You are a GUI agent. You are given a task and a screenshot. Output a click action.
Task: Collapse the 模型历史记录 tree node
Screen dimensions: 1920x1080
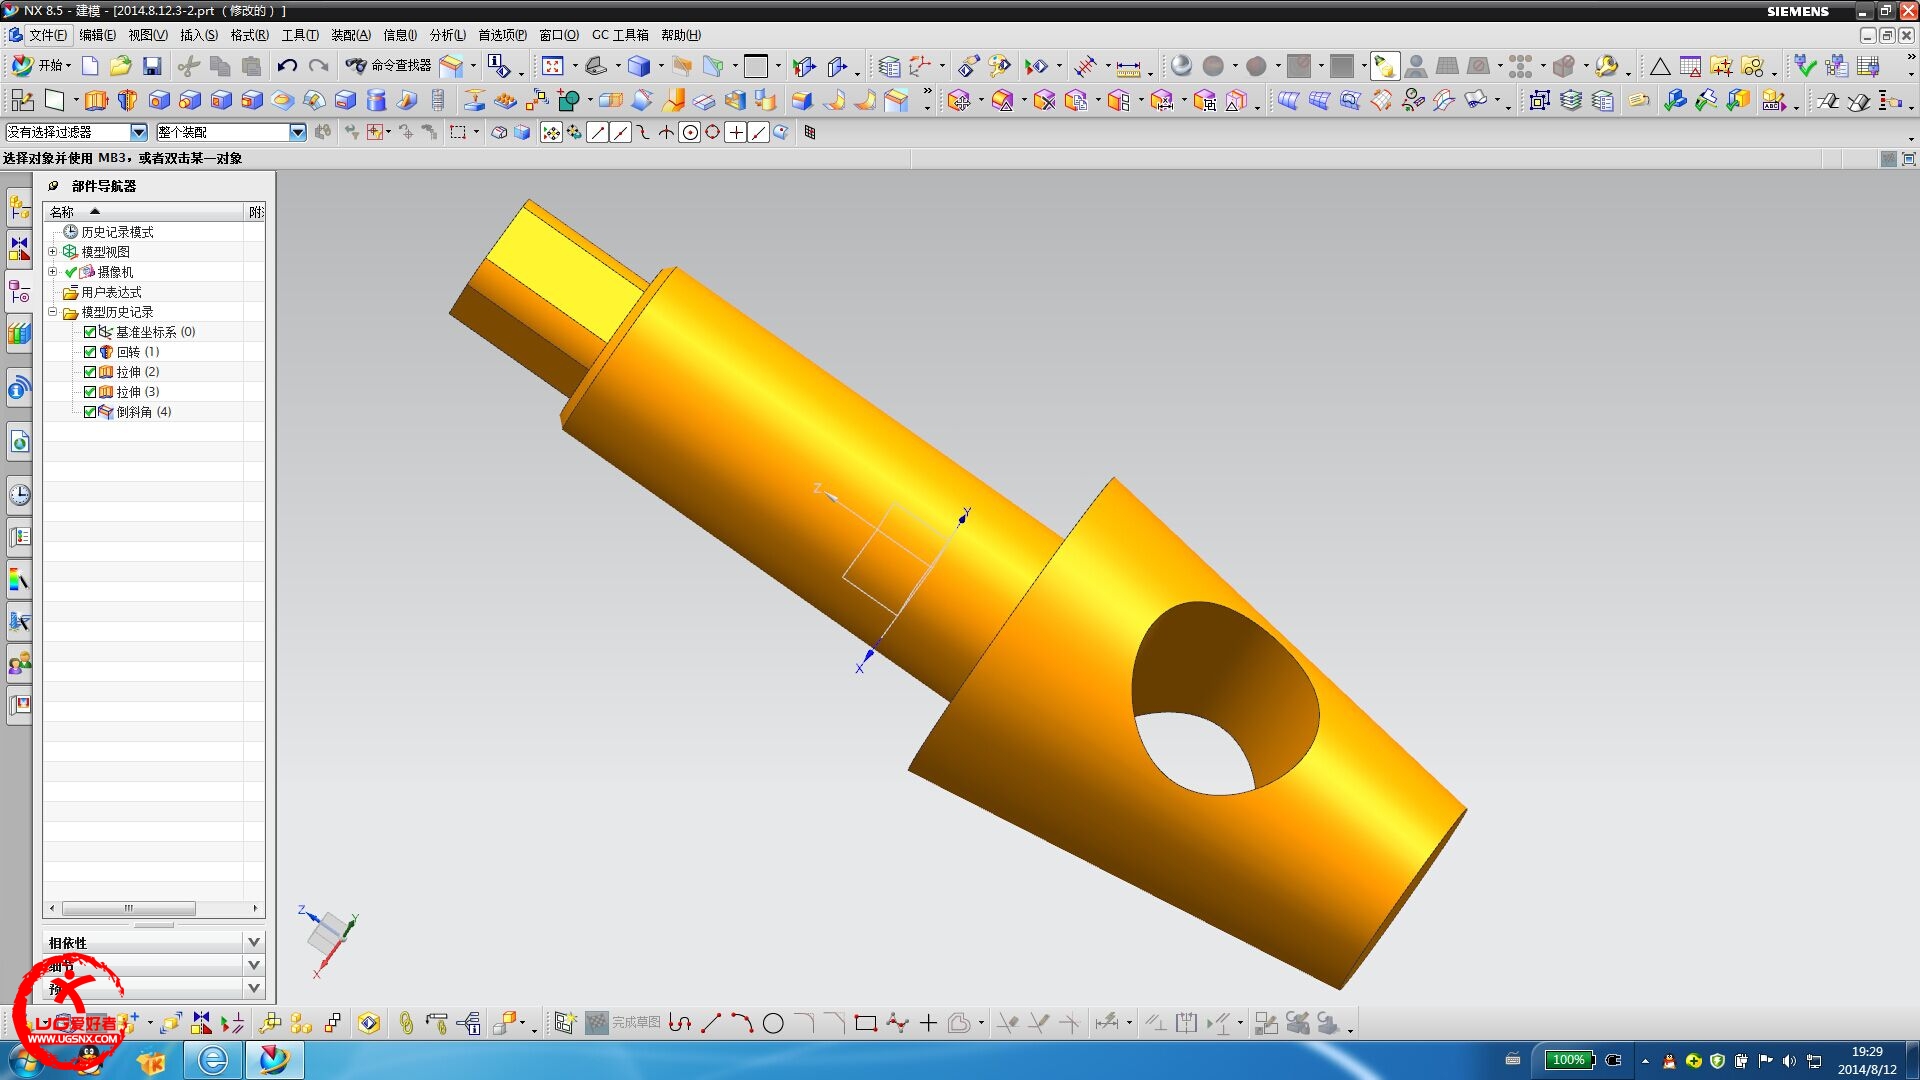point(53,312)
